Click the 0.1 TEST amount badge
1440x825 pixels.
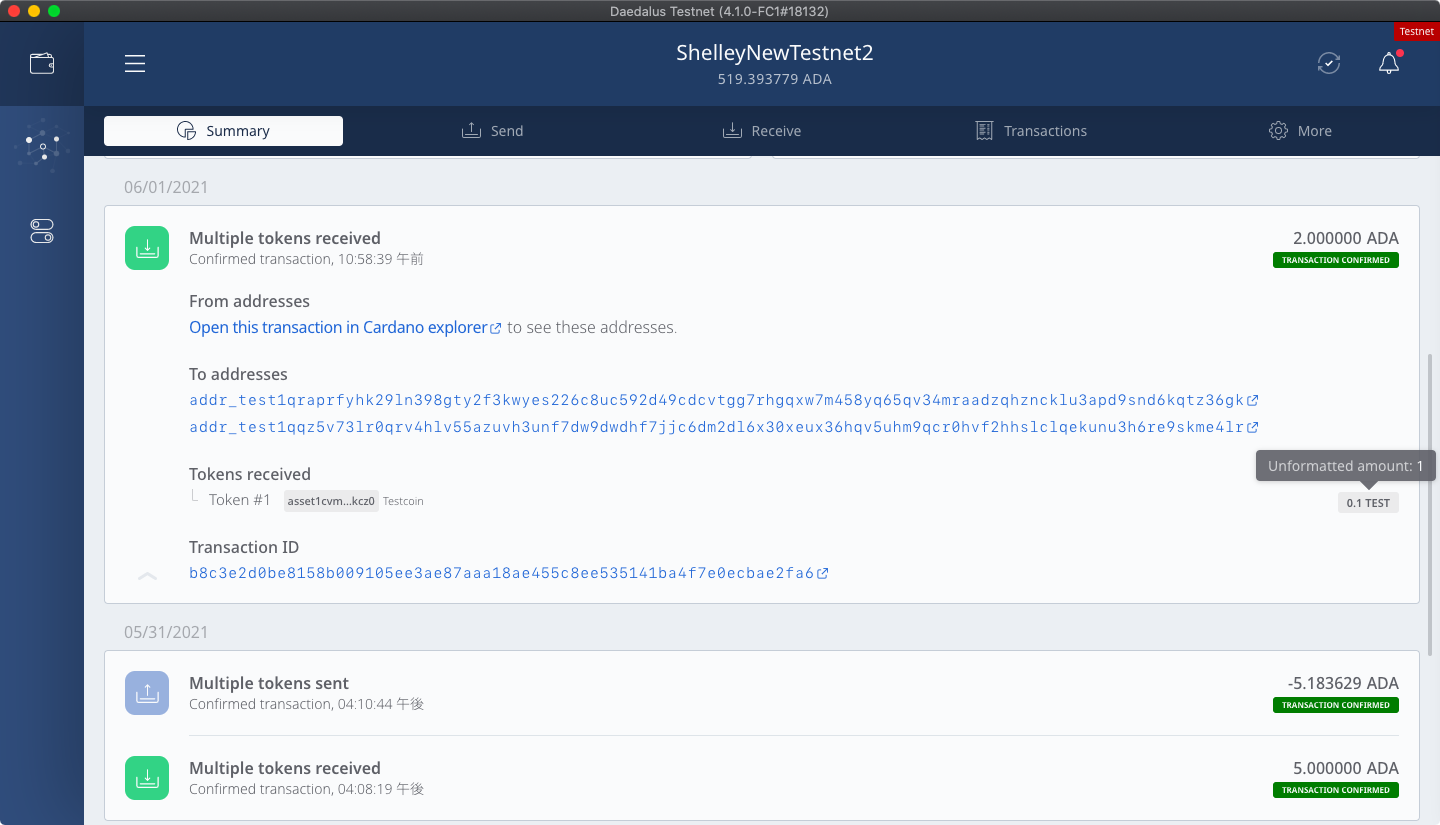click(1367, 503)
